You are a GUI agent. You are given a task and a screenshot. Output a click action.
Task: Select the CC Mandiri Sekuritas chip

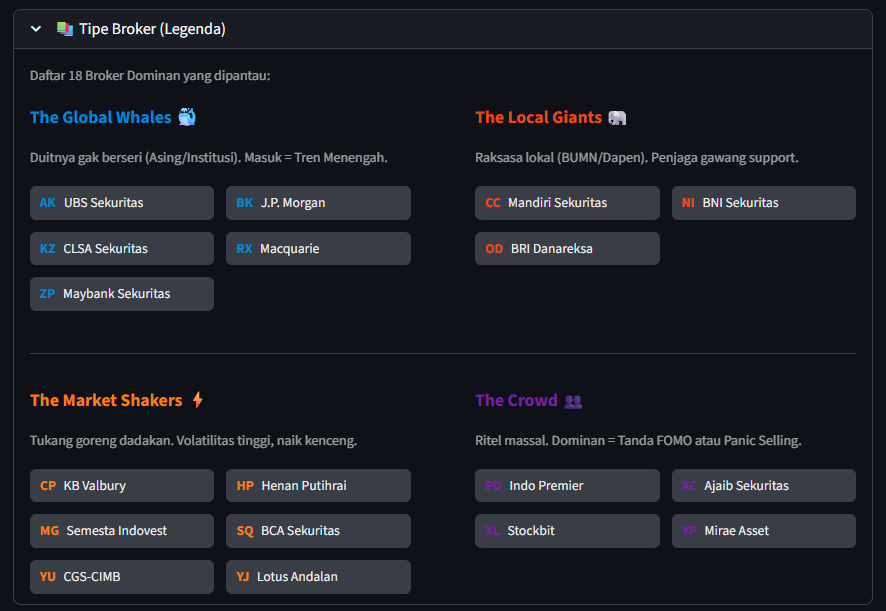[x=567, y=203]
